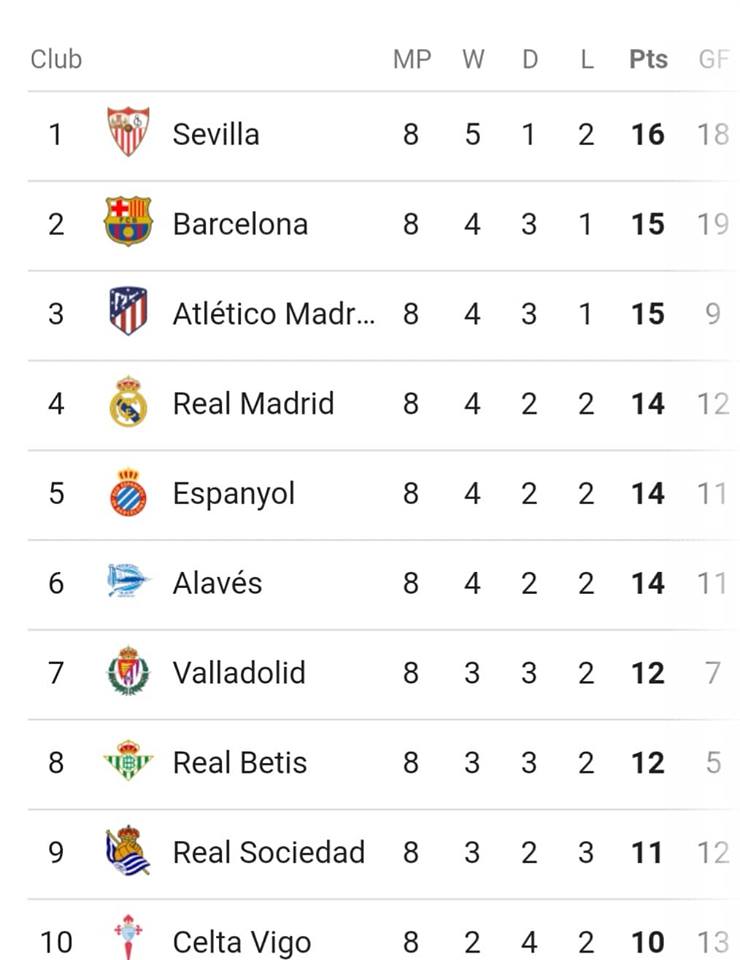Select the MP column header

[x=412, y=59]
